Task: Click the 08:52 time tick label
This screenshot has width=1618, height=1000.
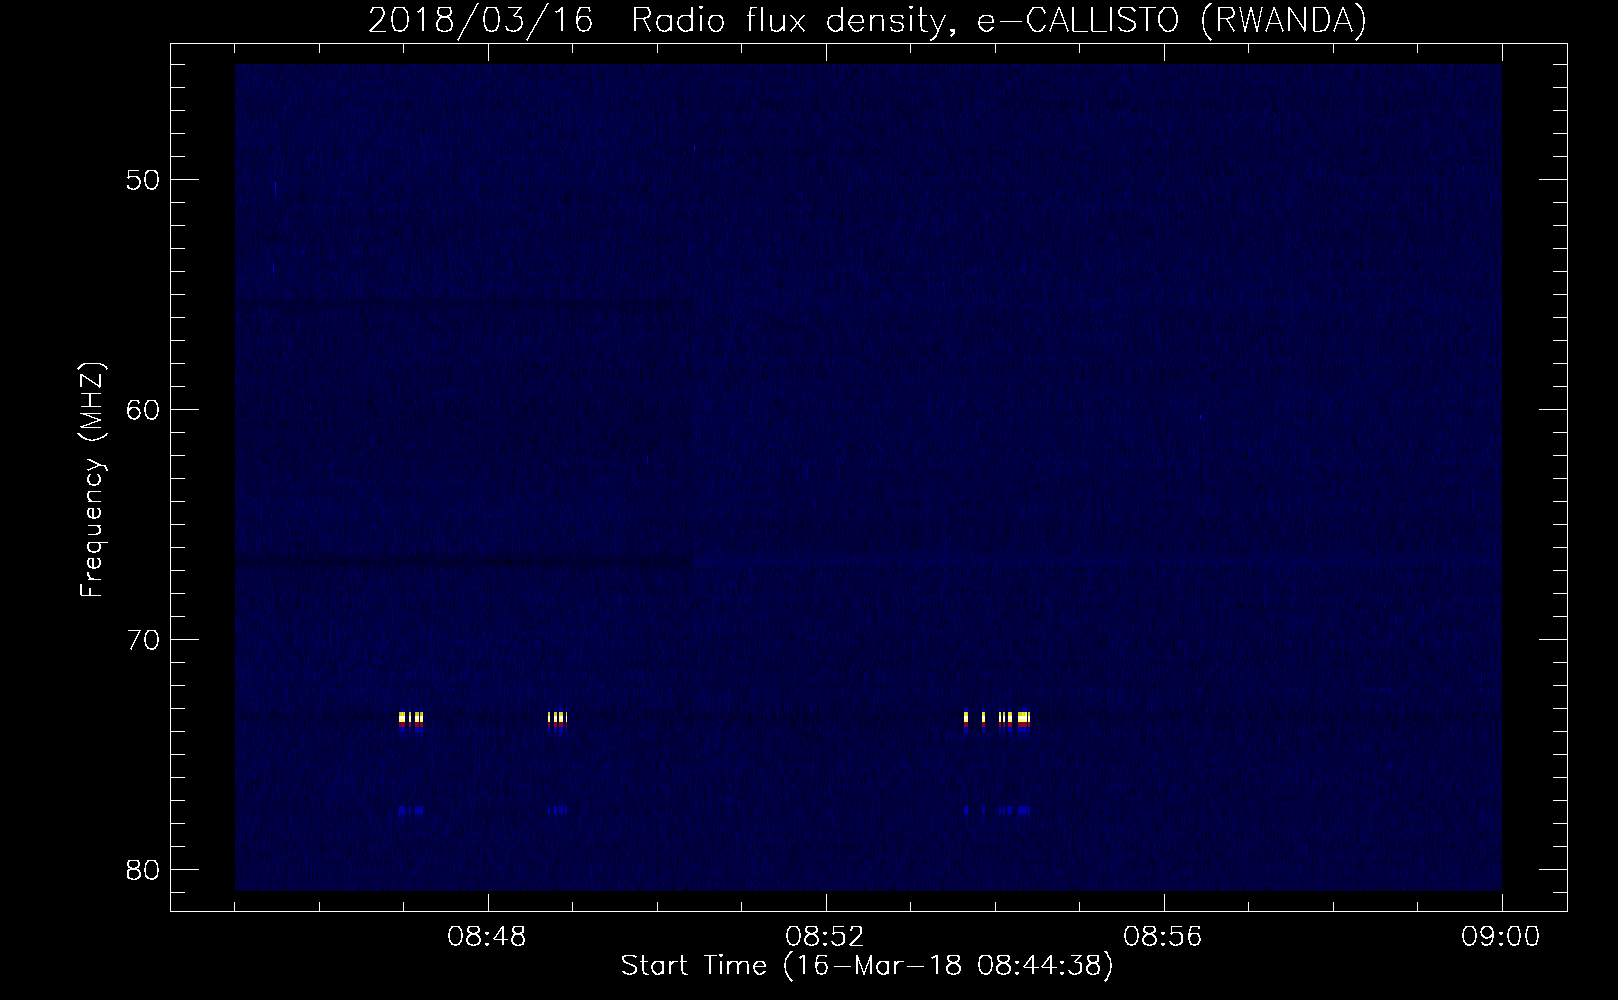Action: click(x=826, y=937)
